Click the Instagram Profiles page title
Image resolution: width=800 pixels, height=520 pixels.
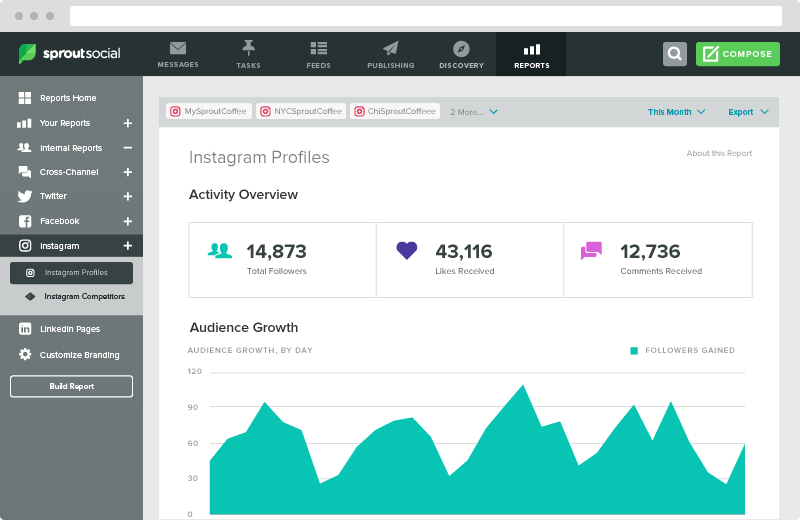(259, 157)
